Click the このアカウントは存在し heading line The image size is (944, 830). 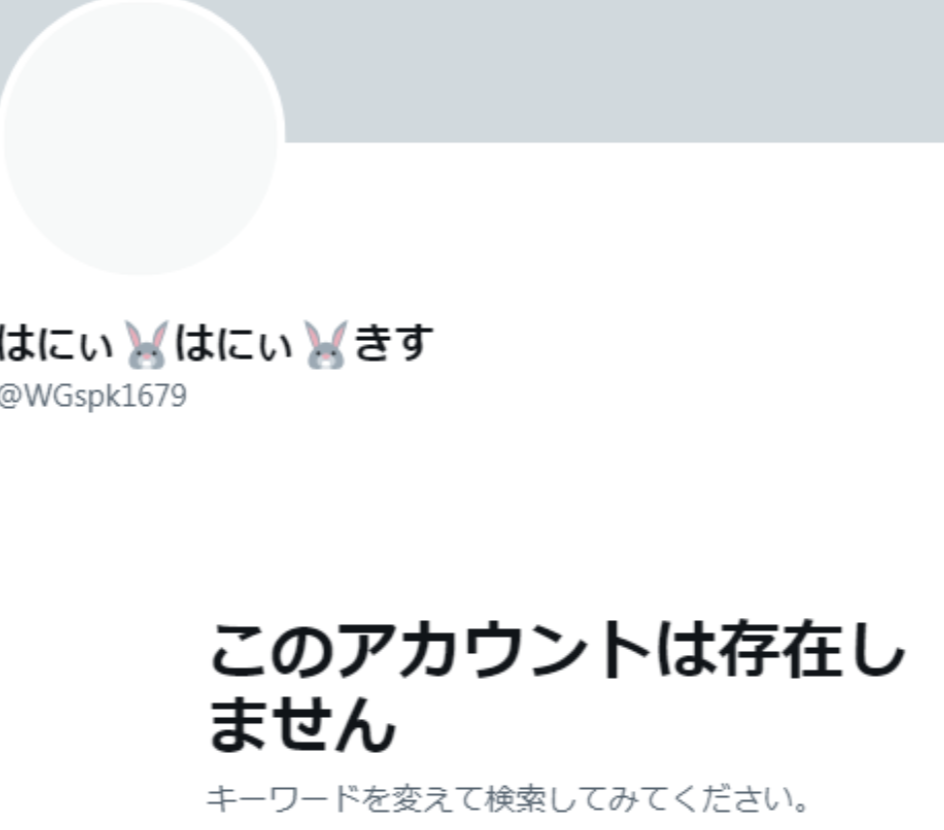[x=558, y=650]
